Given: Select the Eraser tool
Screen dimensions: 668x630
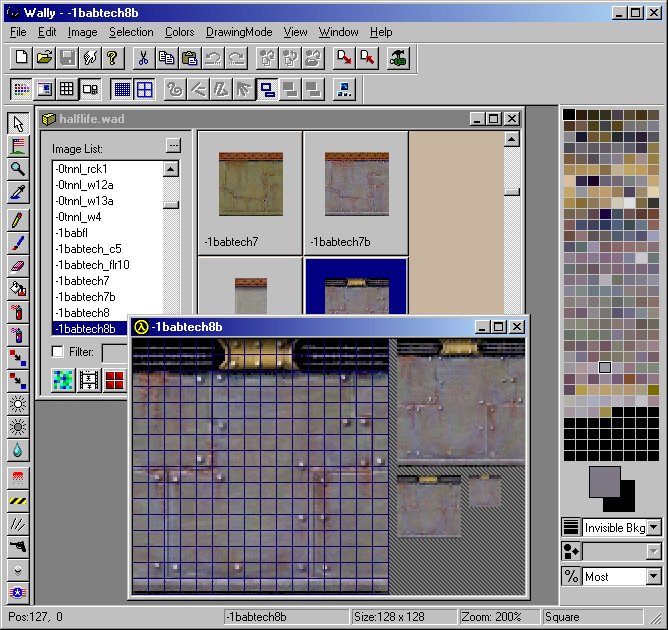Looking at the screenshot, I should pyautogui.click(x=18, y=267).
